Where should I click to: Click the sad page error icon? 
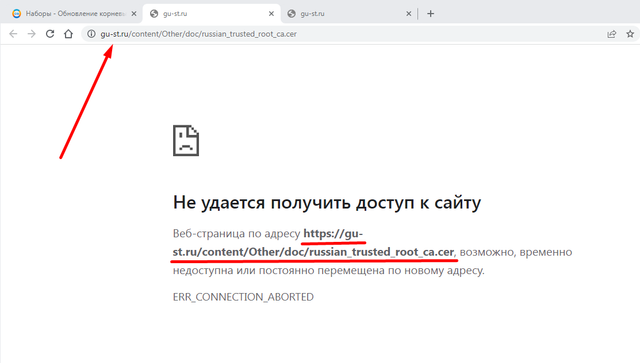coord(186,140)
